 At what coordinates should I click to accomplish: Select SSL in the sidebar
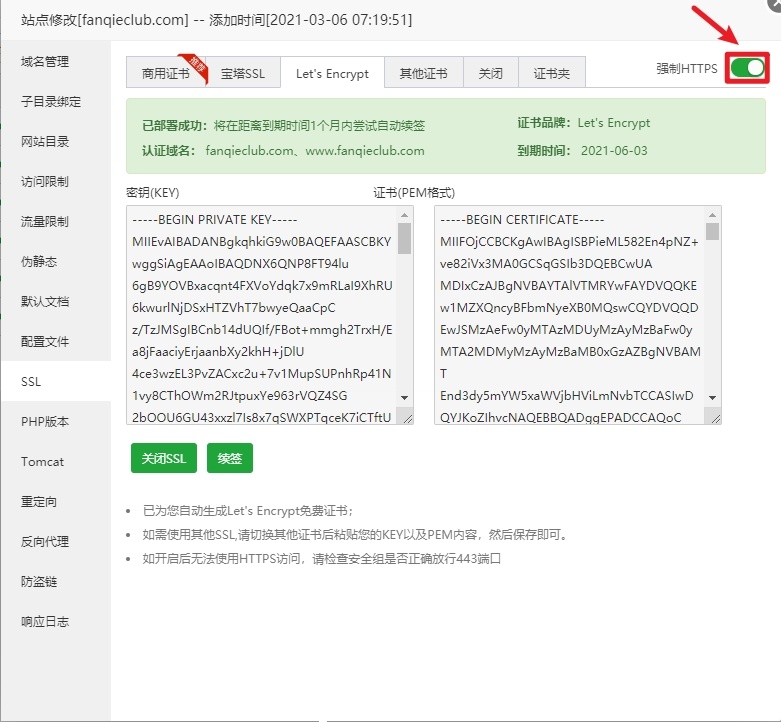tap(56, 381)
